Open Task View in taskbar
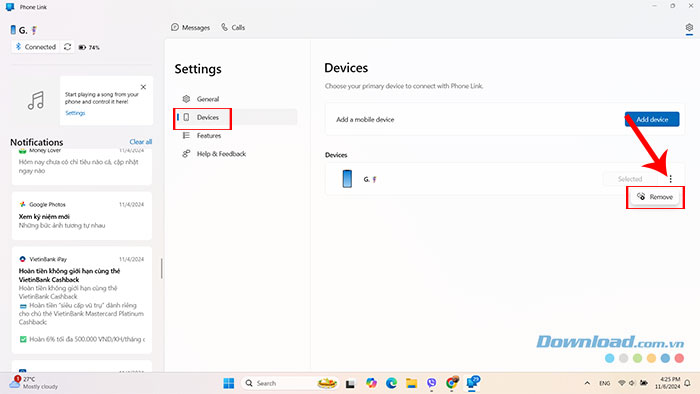The height and width of the screenshot is (394, 700). [350, 383]
